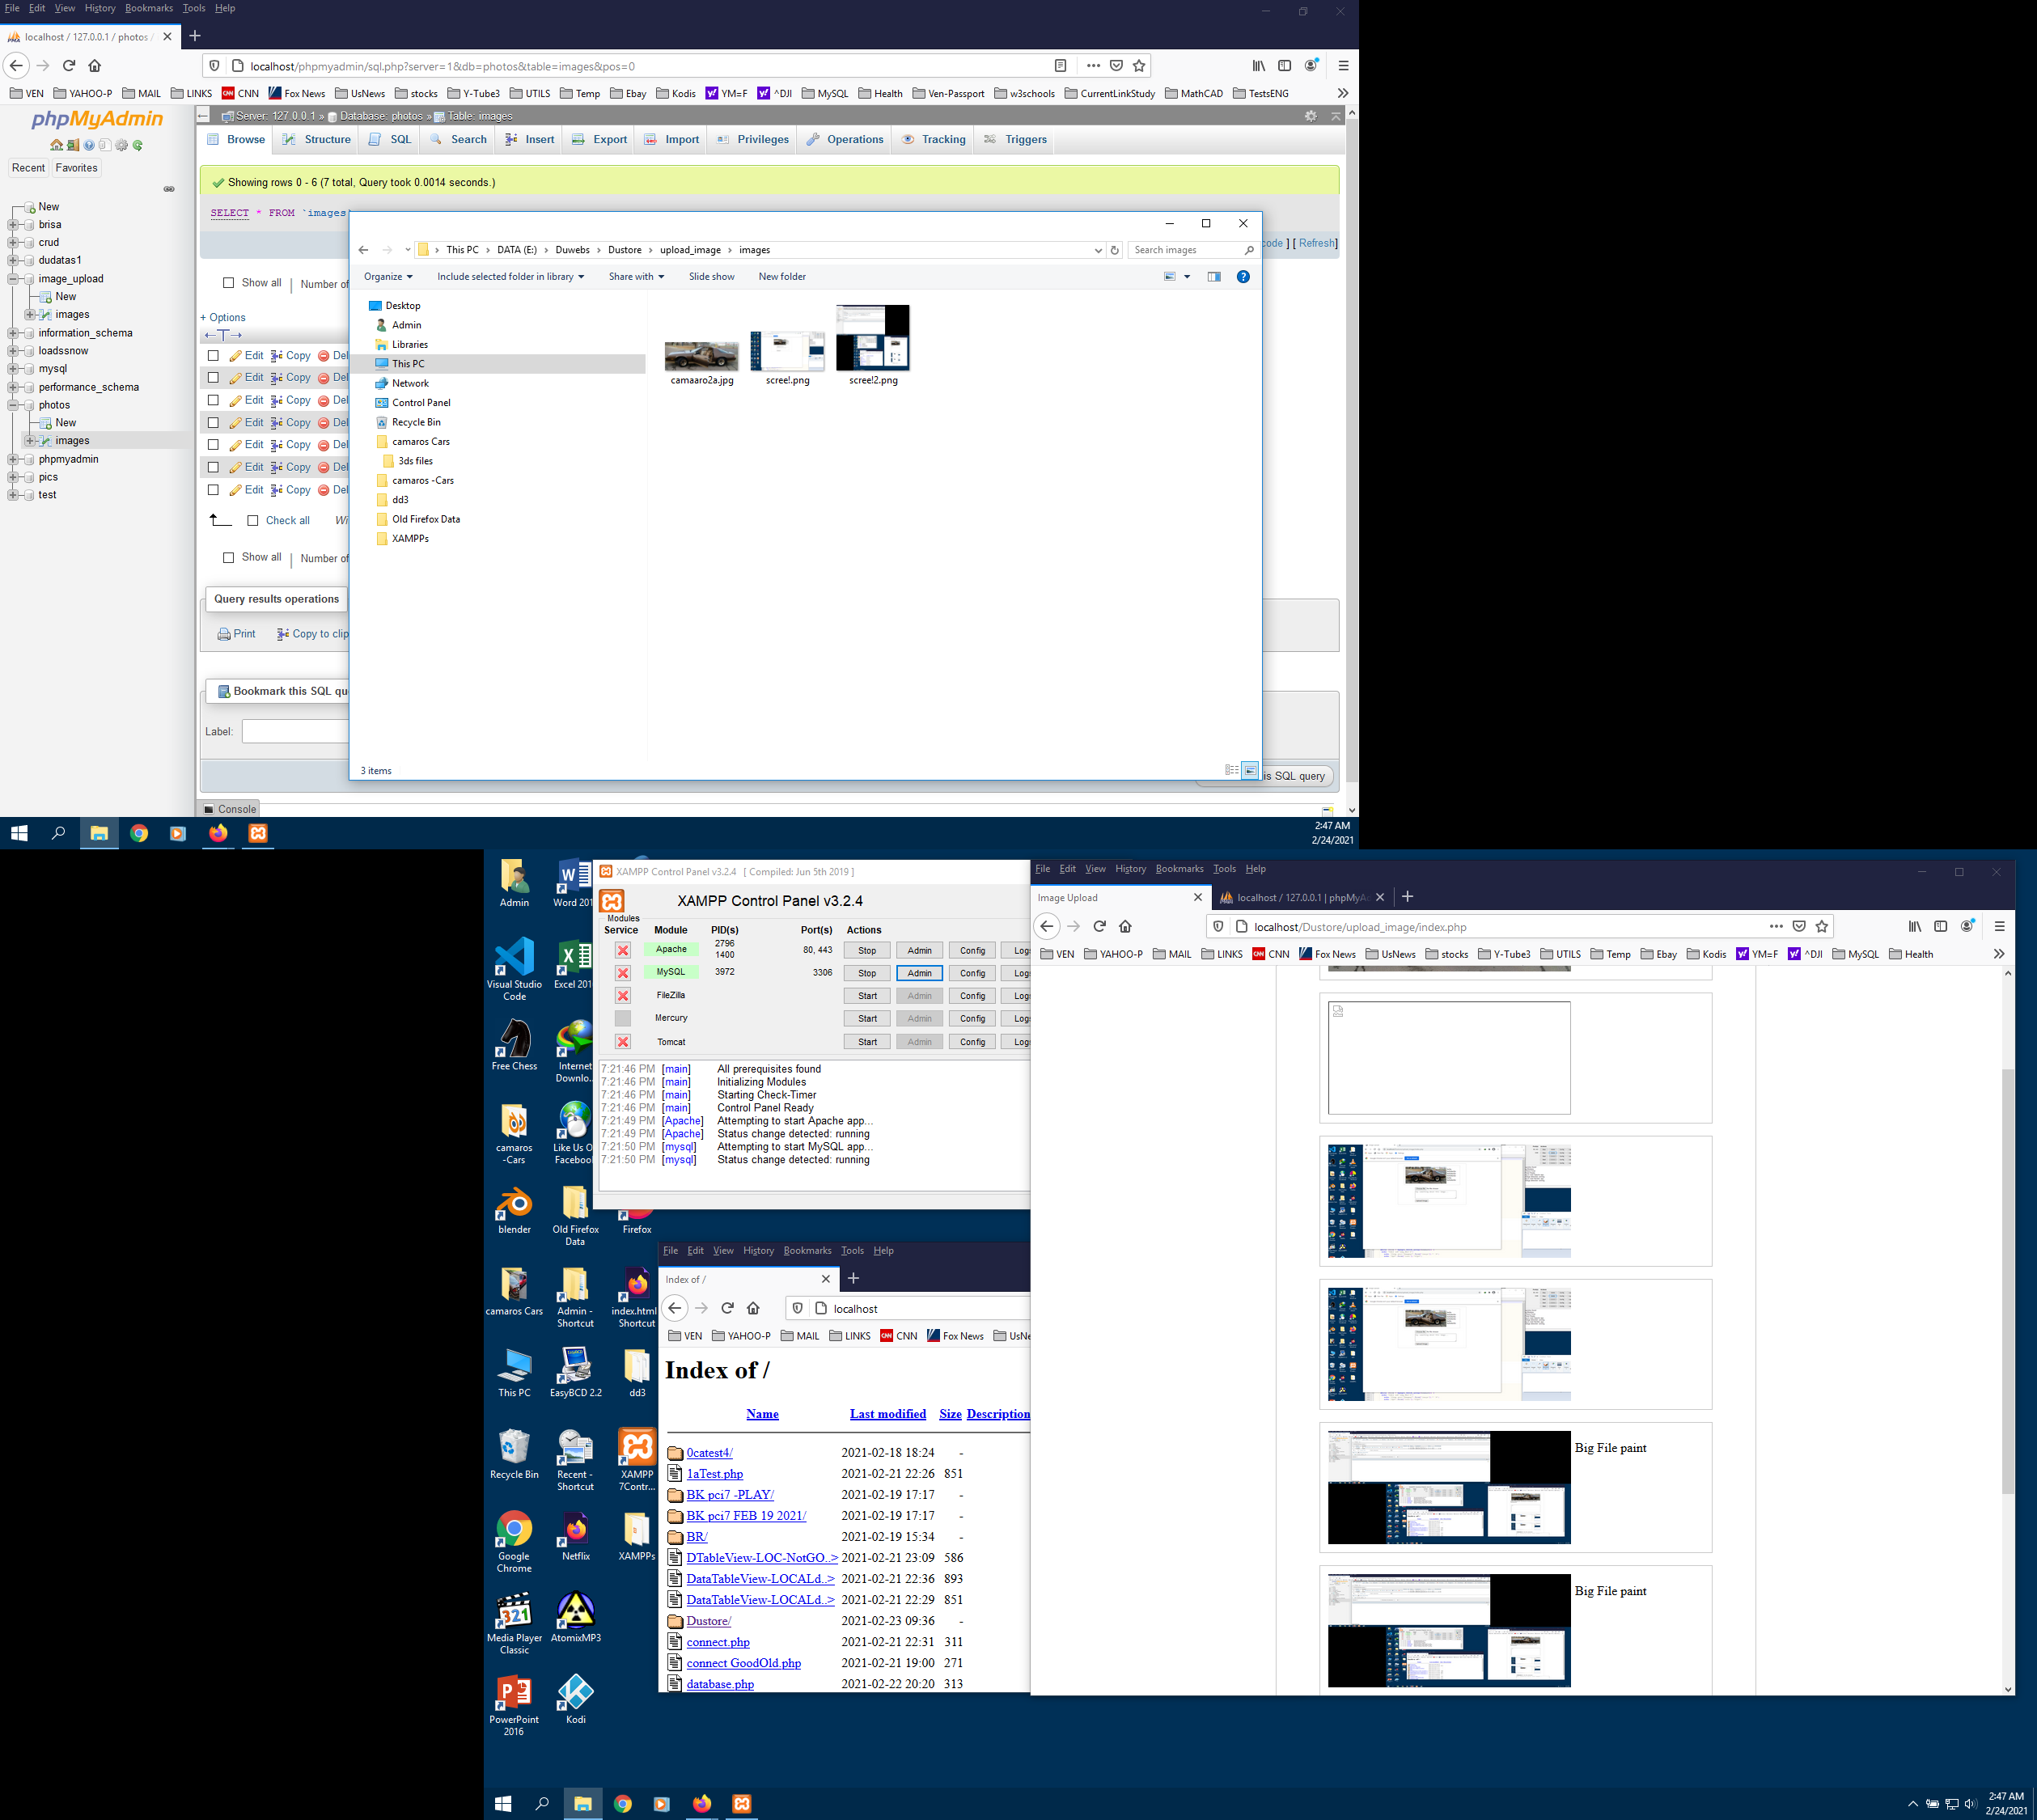Click the phpMyAdmin page settings gear icon
The height and width of the screenshot is (1820, 2037).
point(1310,116)
